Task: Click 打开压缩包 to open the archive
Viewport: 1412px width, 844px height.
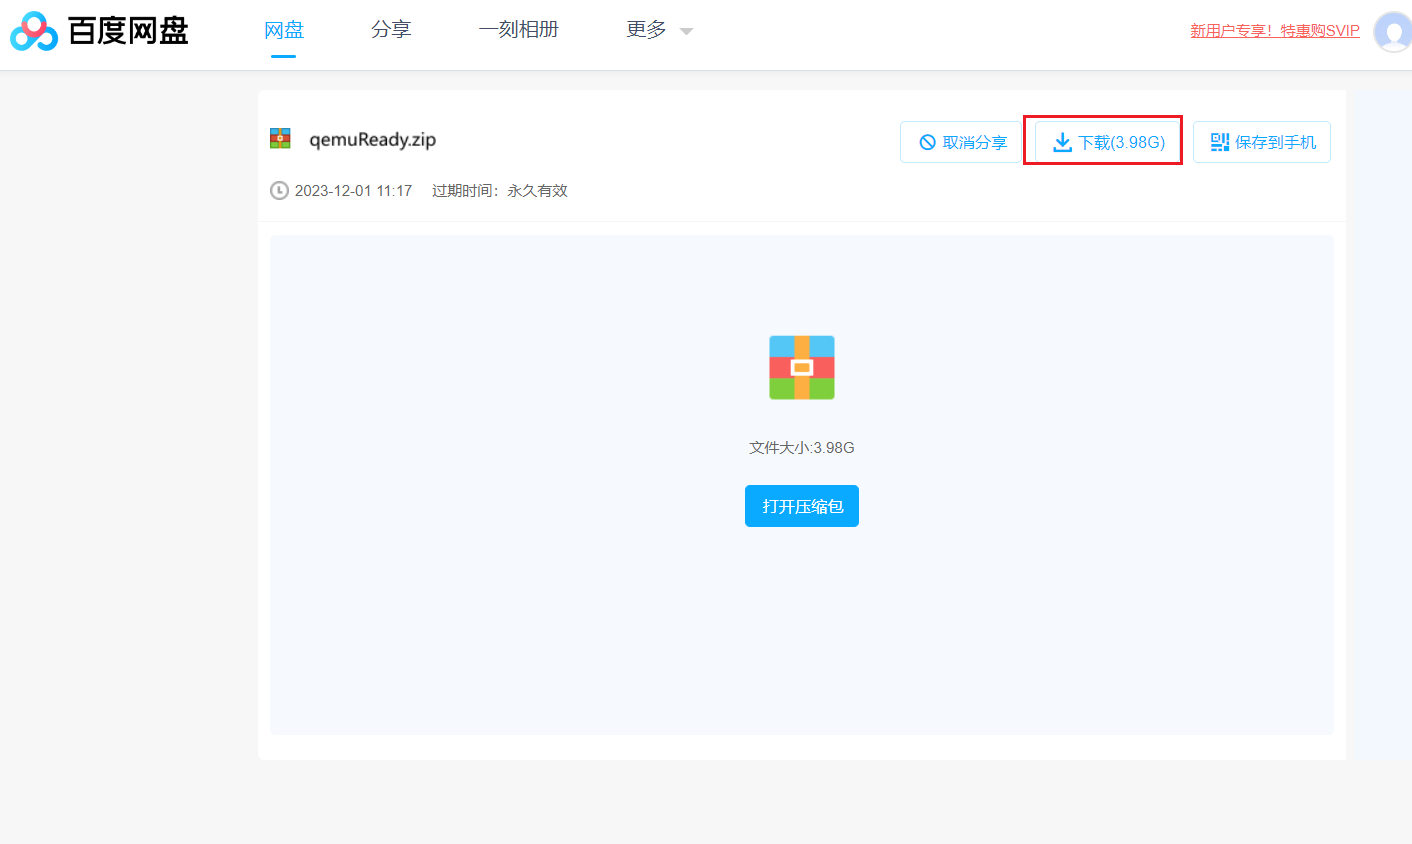Action: pos(802,506)
